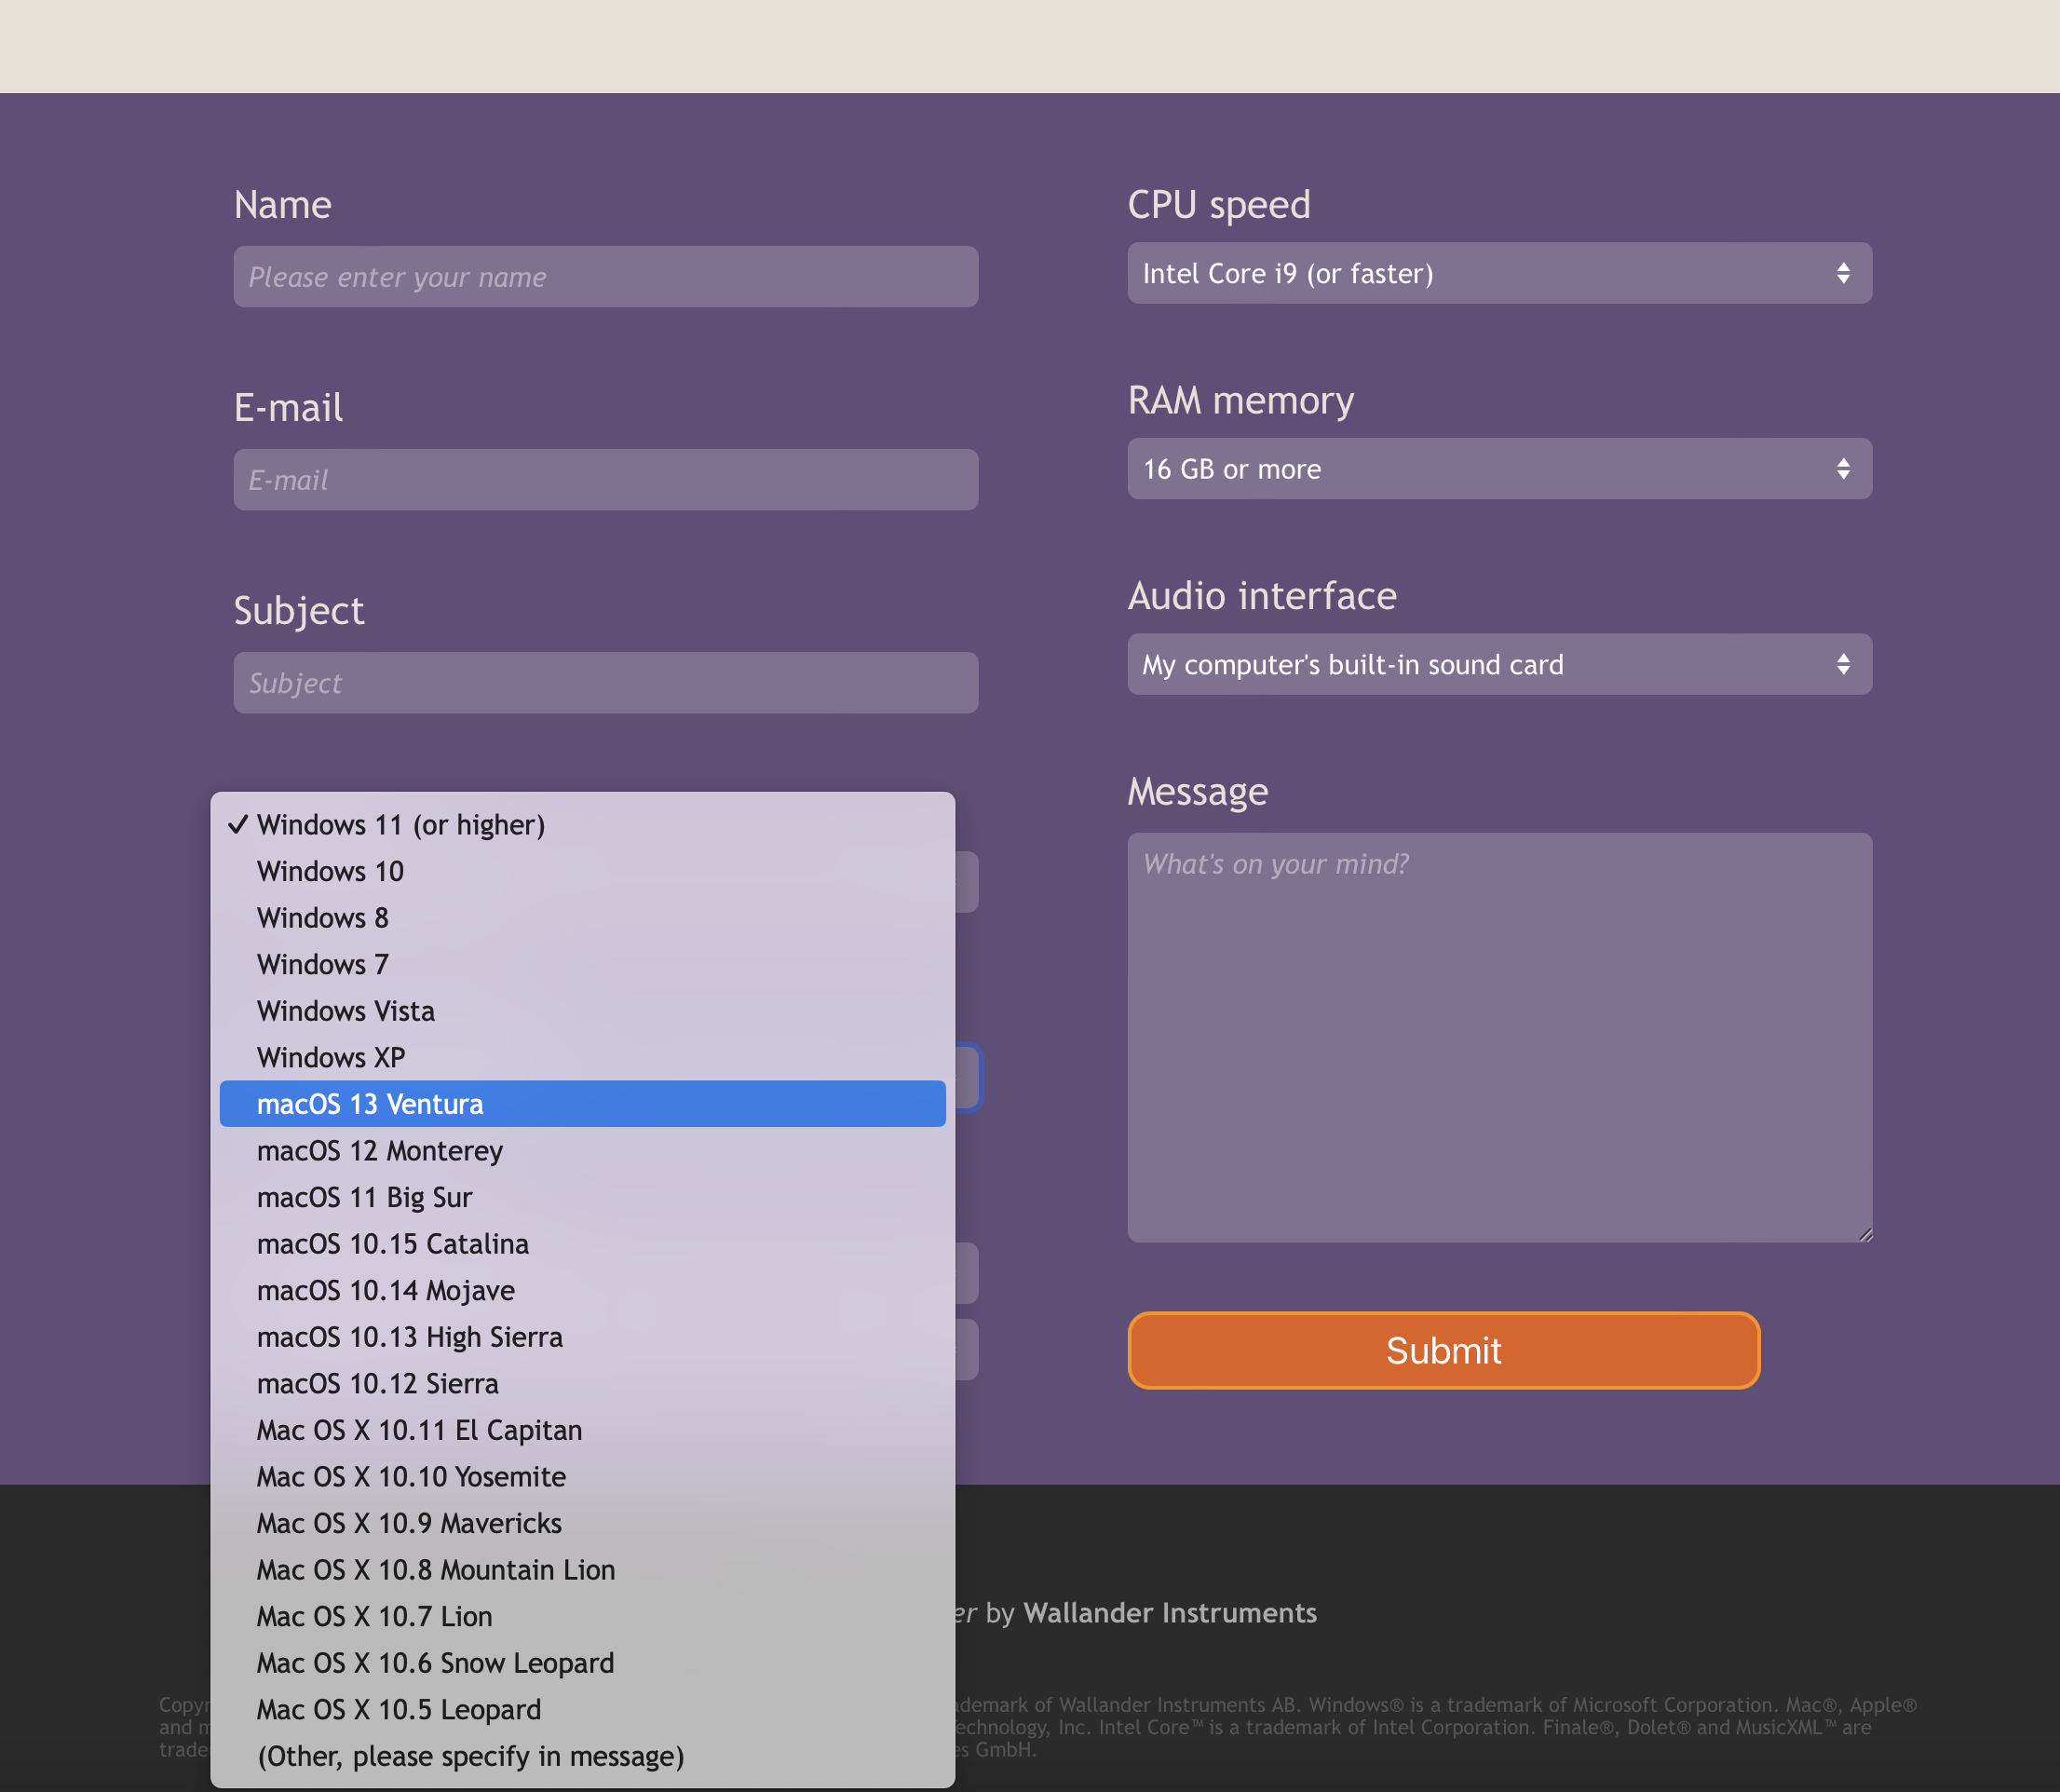Pick Windows XP from the list
The width and height of the screenshot is (2060, 1792).
point(331,1057)
